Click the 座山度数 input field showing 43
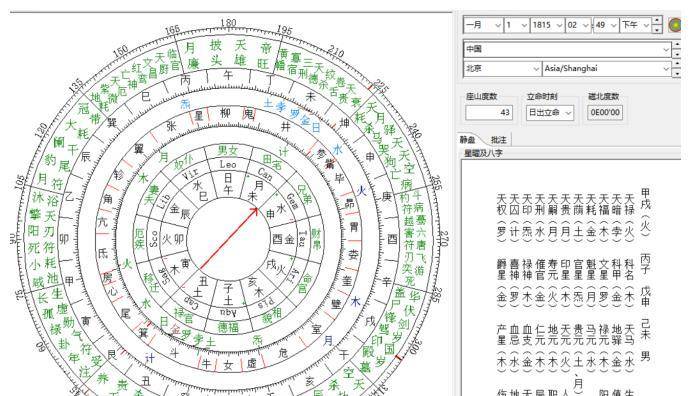 pos(489,113)
